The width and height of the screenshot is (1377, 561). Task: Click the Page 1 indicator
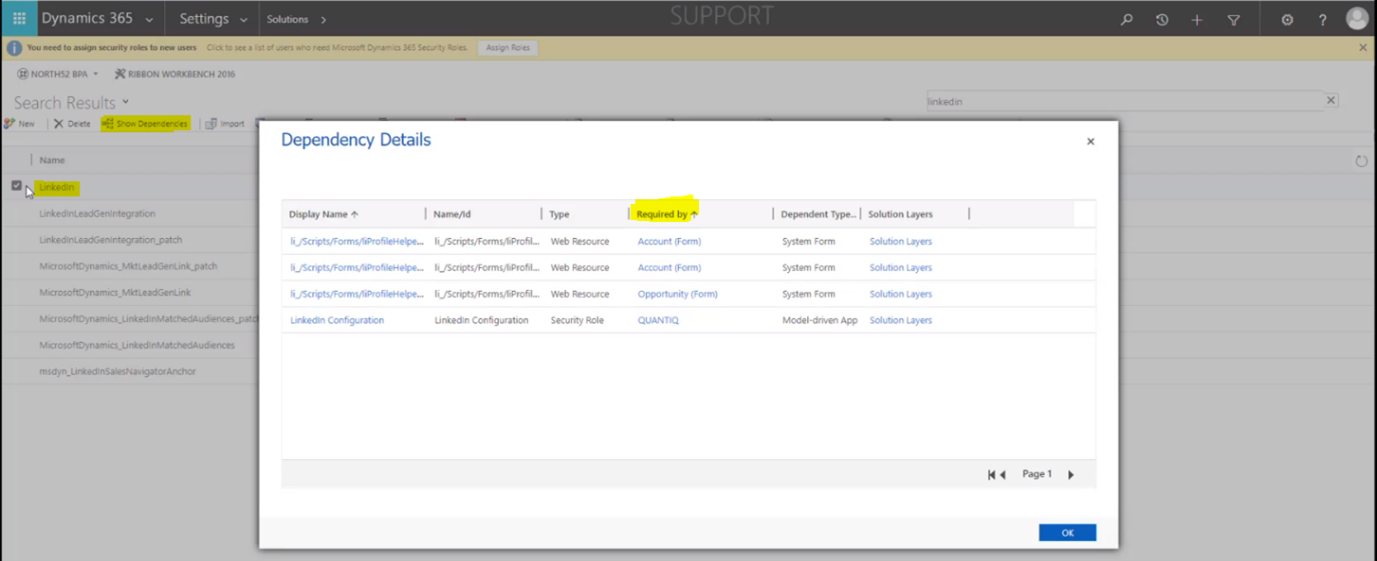point(1037,474)
